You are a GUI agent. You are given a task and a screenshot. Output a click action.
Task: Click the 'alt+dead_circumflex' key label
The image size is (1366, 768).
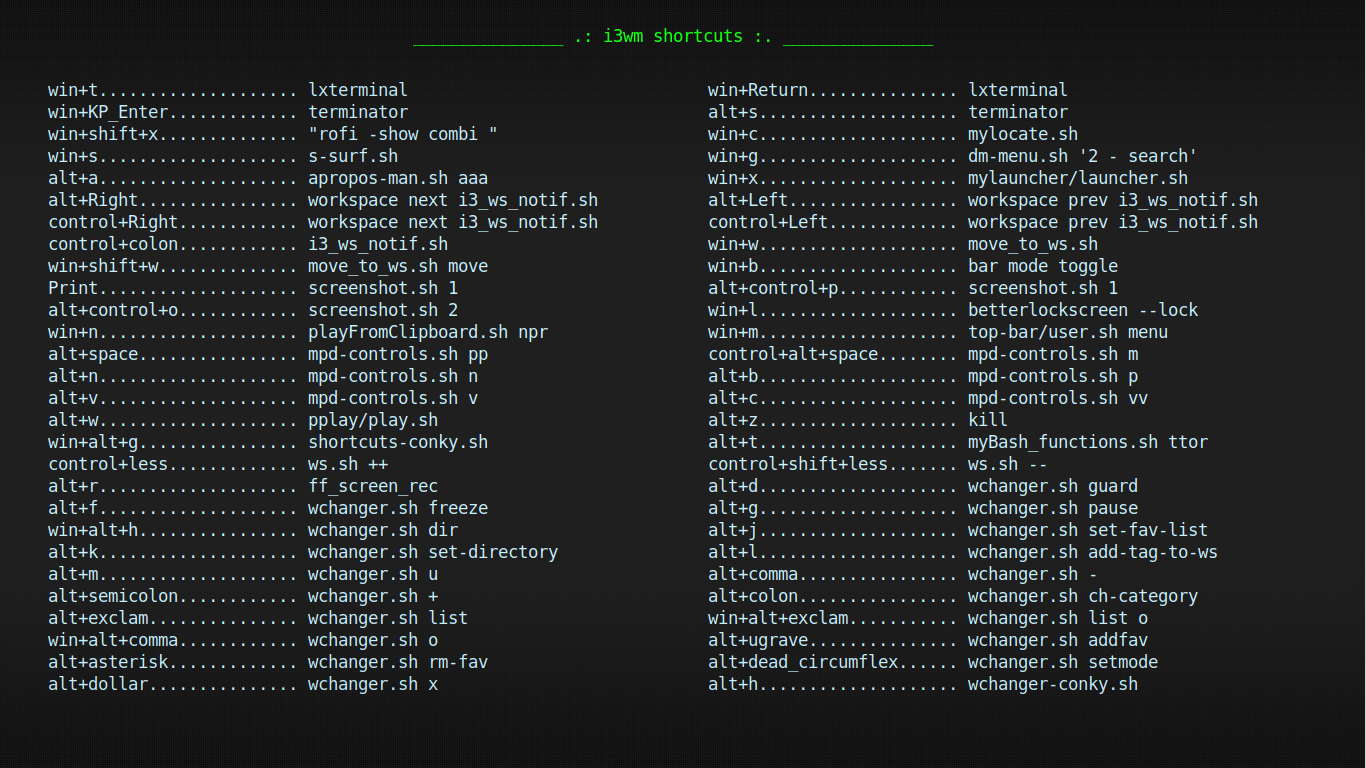(803, 662)
